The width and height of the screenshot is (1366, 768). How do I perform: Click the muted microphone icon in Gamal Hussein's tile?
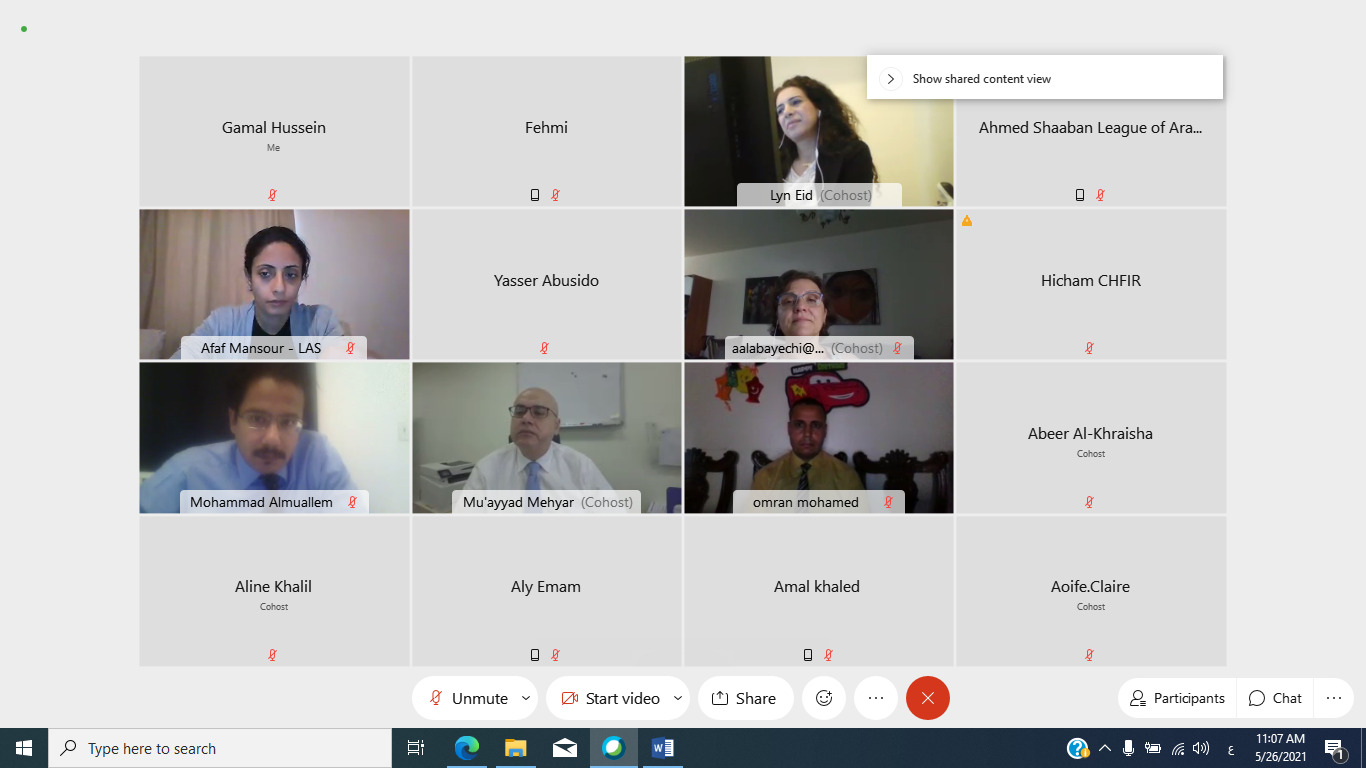272,195
